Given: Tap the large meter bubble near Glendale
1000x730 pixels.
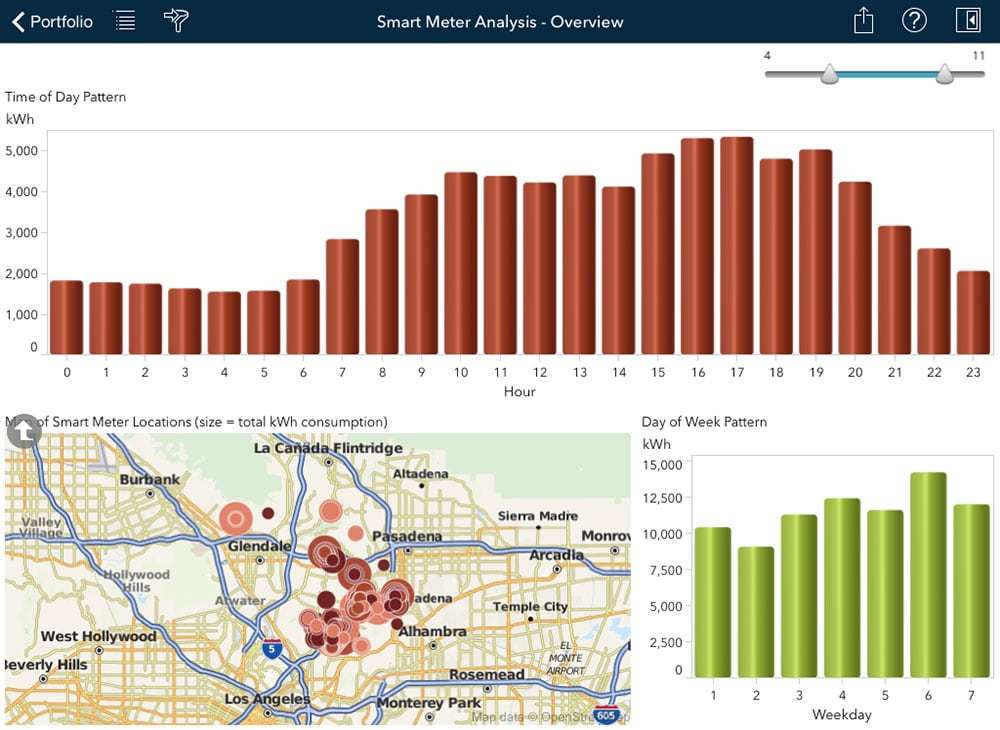Looking at the screenshot, I should point(236,519).
